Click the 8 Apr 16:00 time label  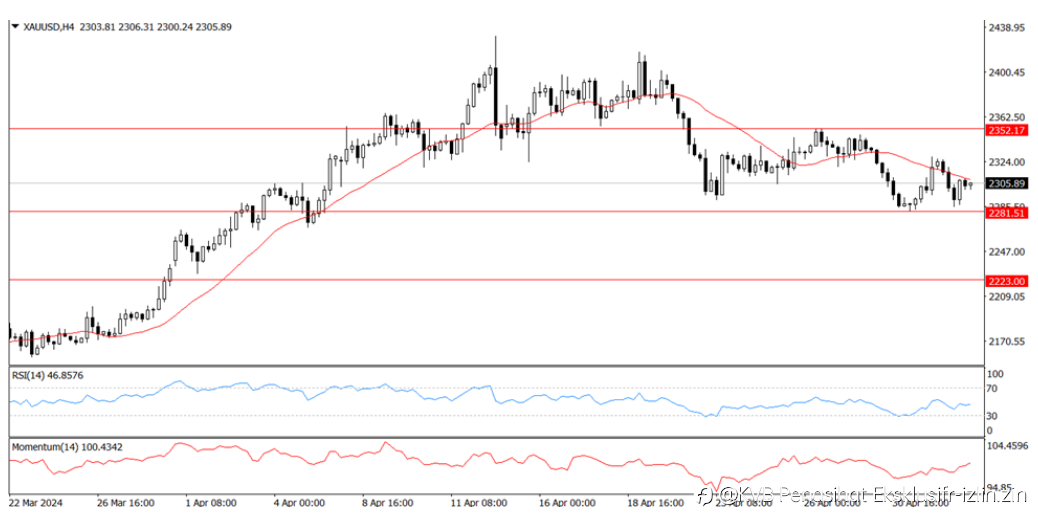tap(387, 503)
